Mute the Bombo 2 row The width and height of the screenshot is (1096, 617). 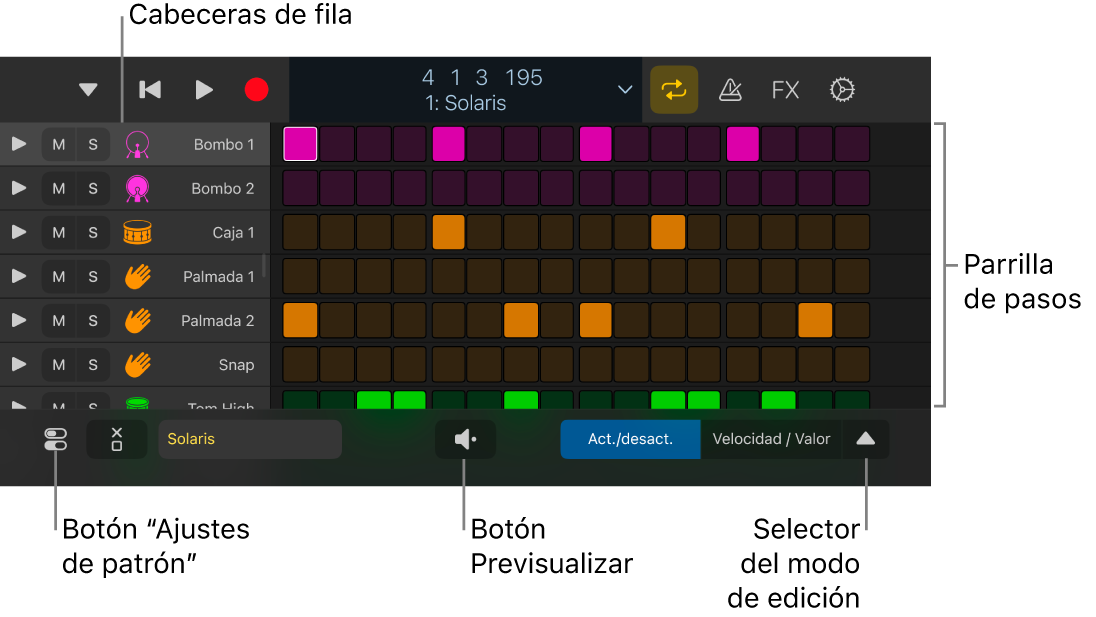(59, 189)
